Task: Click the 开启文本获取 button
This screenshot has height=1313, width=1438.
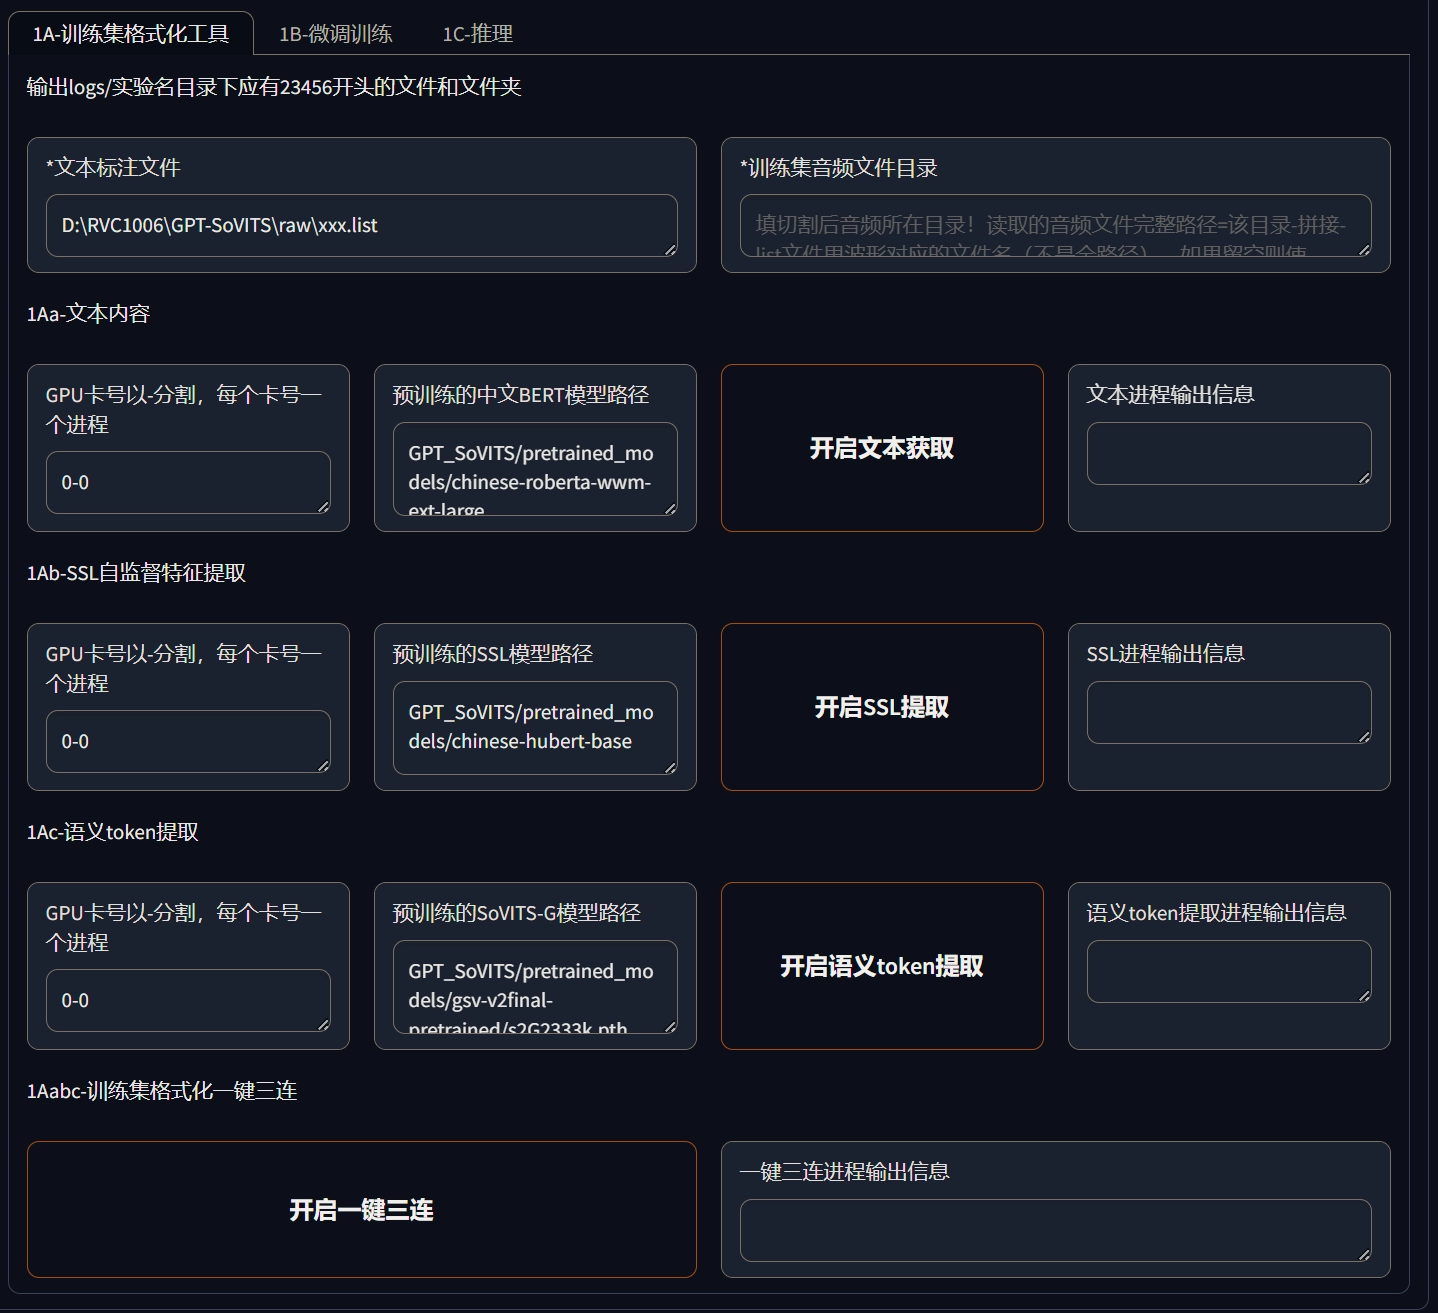Action: [x=881, y=448]
